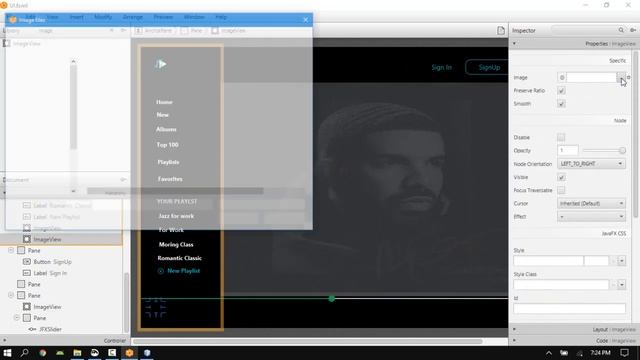Open the Arrange menu

133,17
